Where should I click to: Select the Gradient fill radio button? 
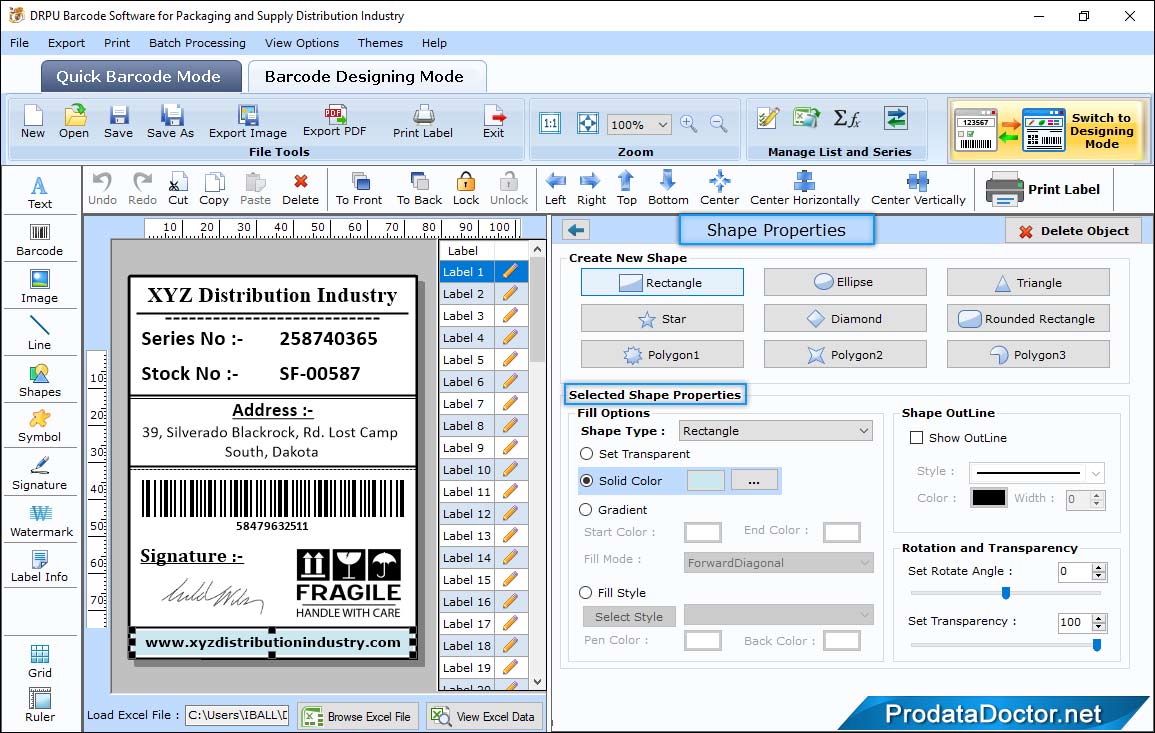pyautogui.click(x=586, y=510)
